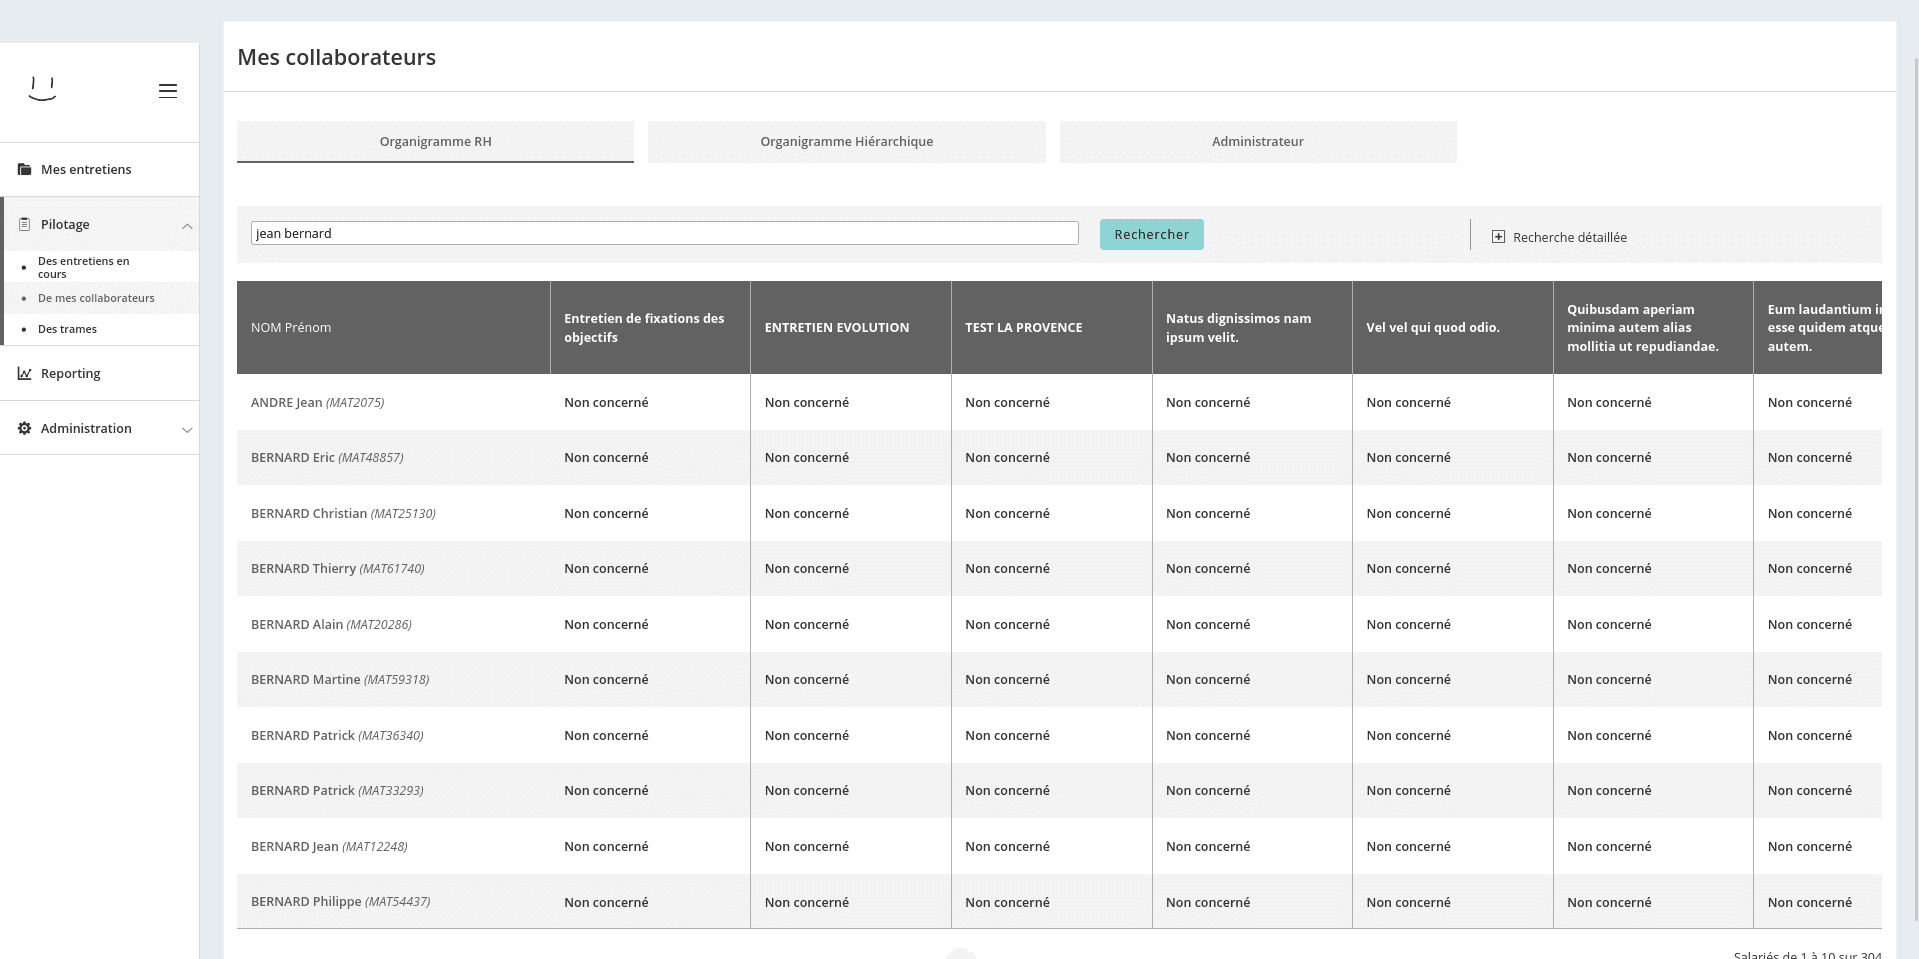Click the search field containing jean bernard
Image resolution: width=1919 pixels, height=959 pixels.
point(664,233)
